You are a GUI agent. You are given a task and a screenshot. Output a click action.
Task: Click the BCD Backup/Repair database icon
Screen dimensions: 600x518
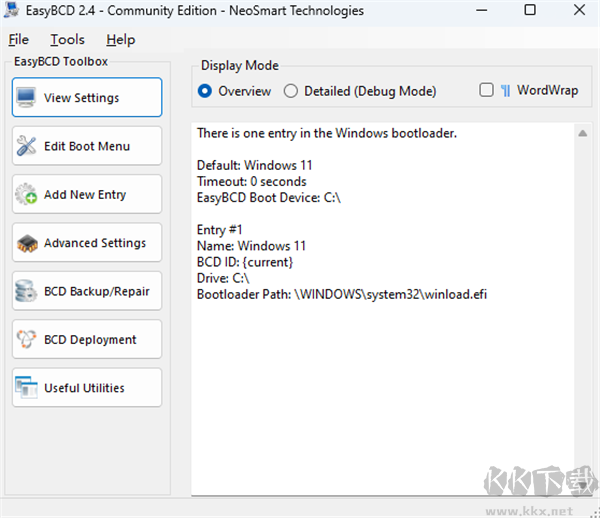(x=27, y=292)
